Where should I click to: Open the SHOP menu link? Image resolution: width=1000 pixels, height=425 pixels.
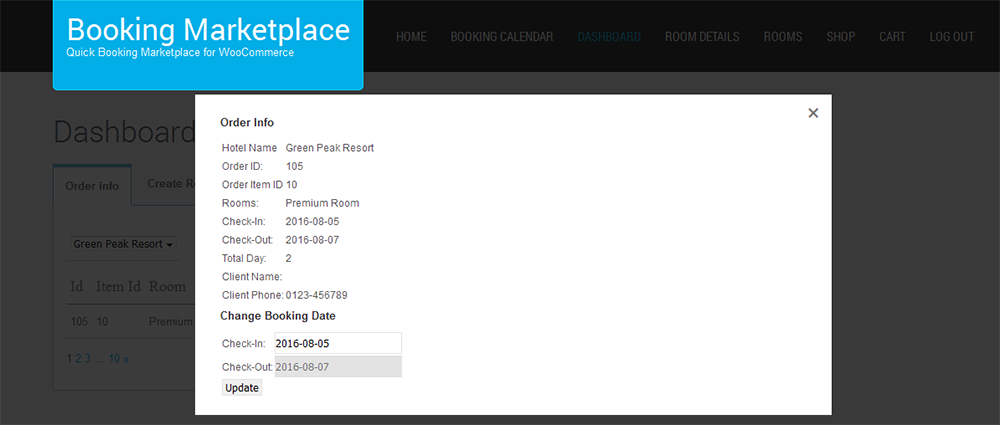coord(841,37)
